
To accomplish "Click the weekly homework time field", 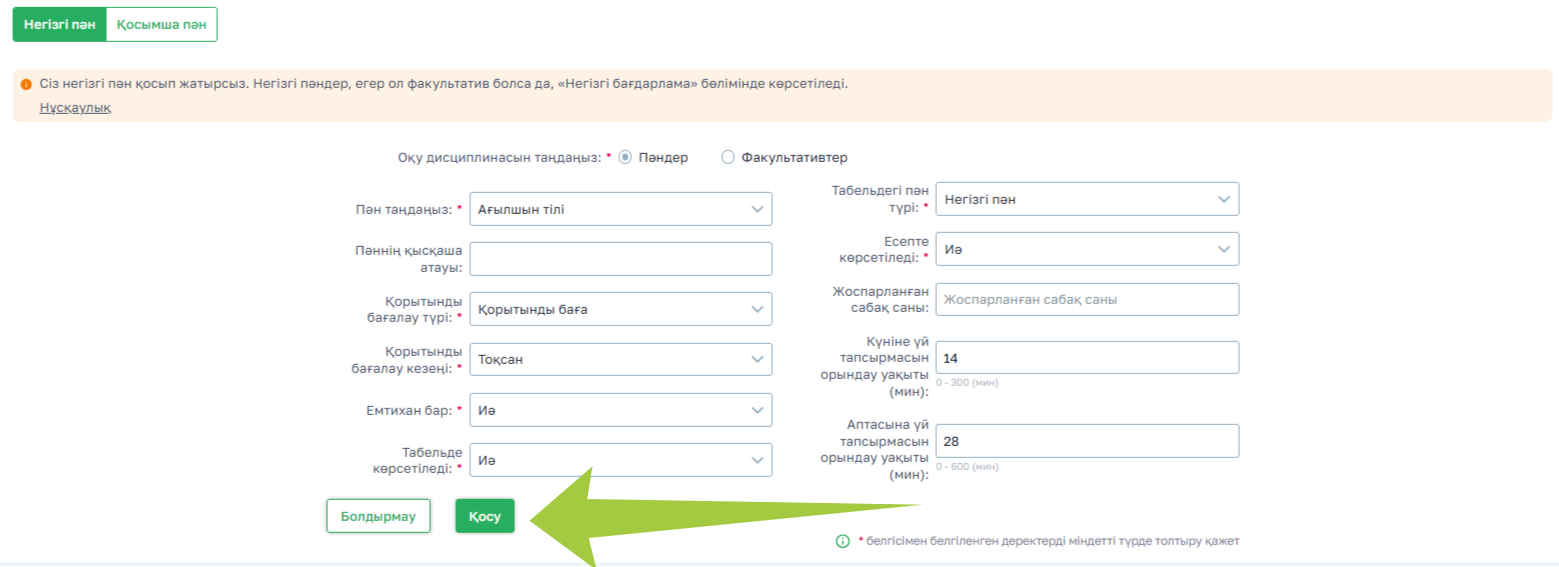I will coord(1086,441).
